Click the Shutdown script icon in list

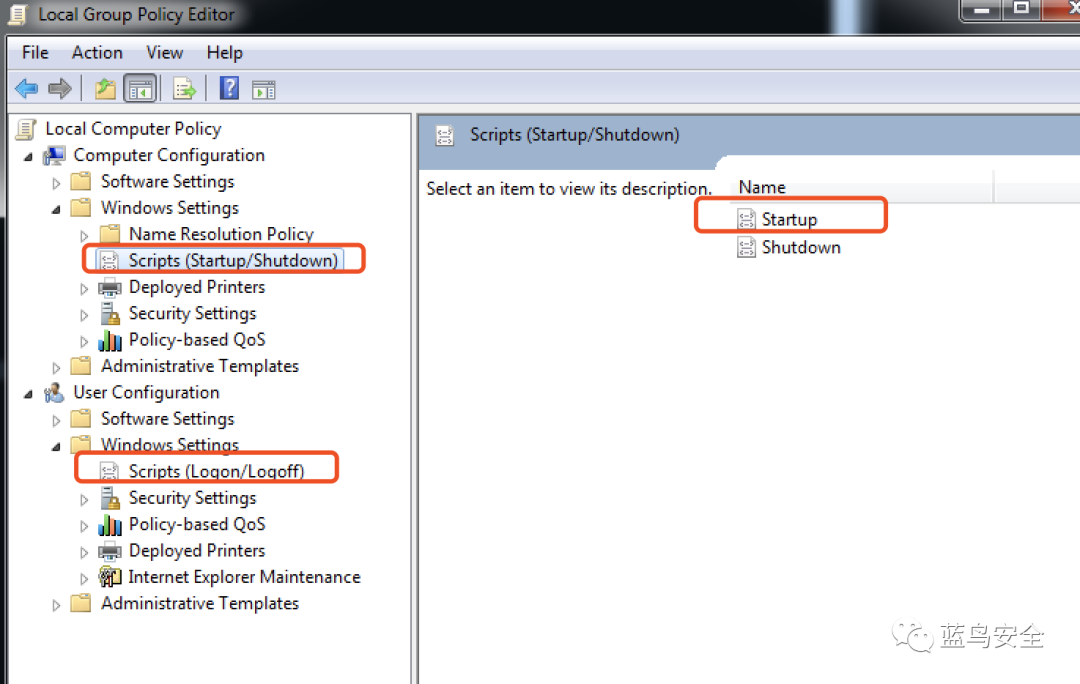747,247
